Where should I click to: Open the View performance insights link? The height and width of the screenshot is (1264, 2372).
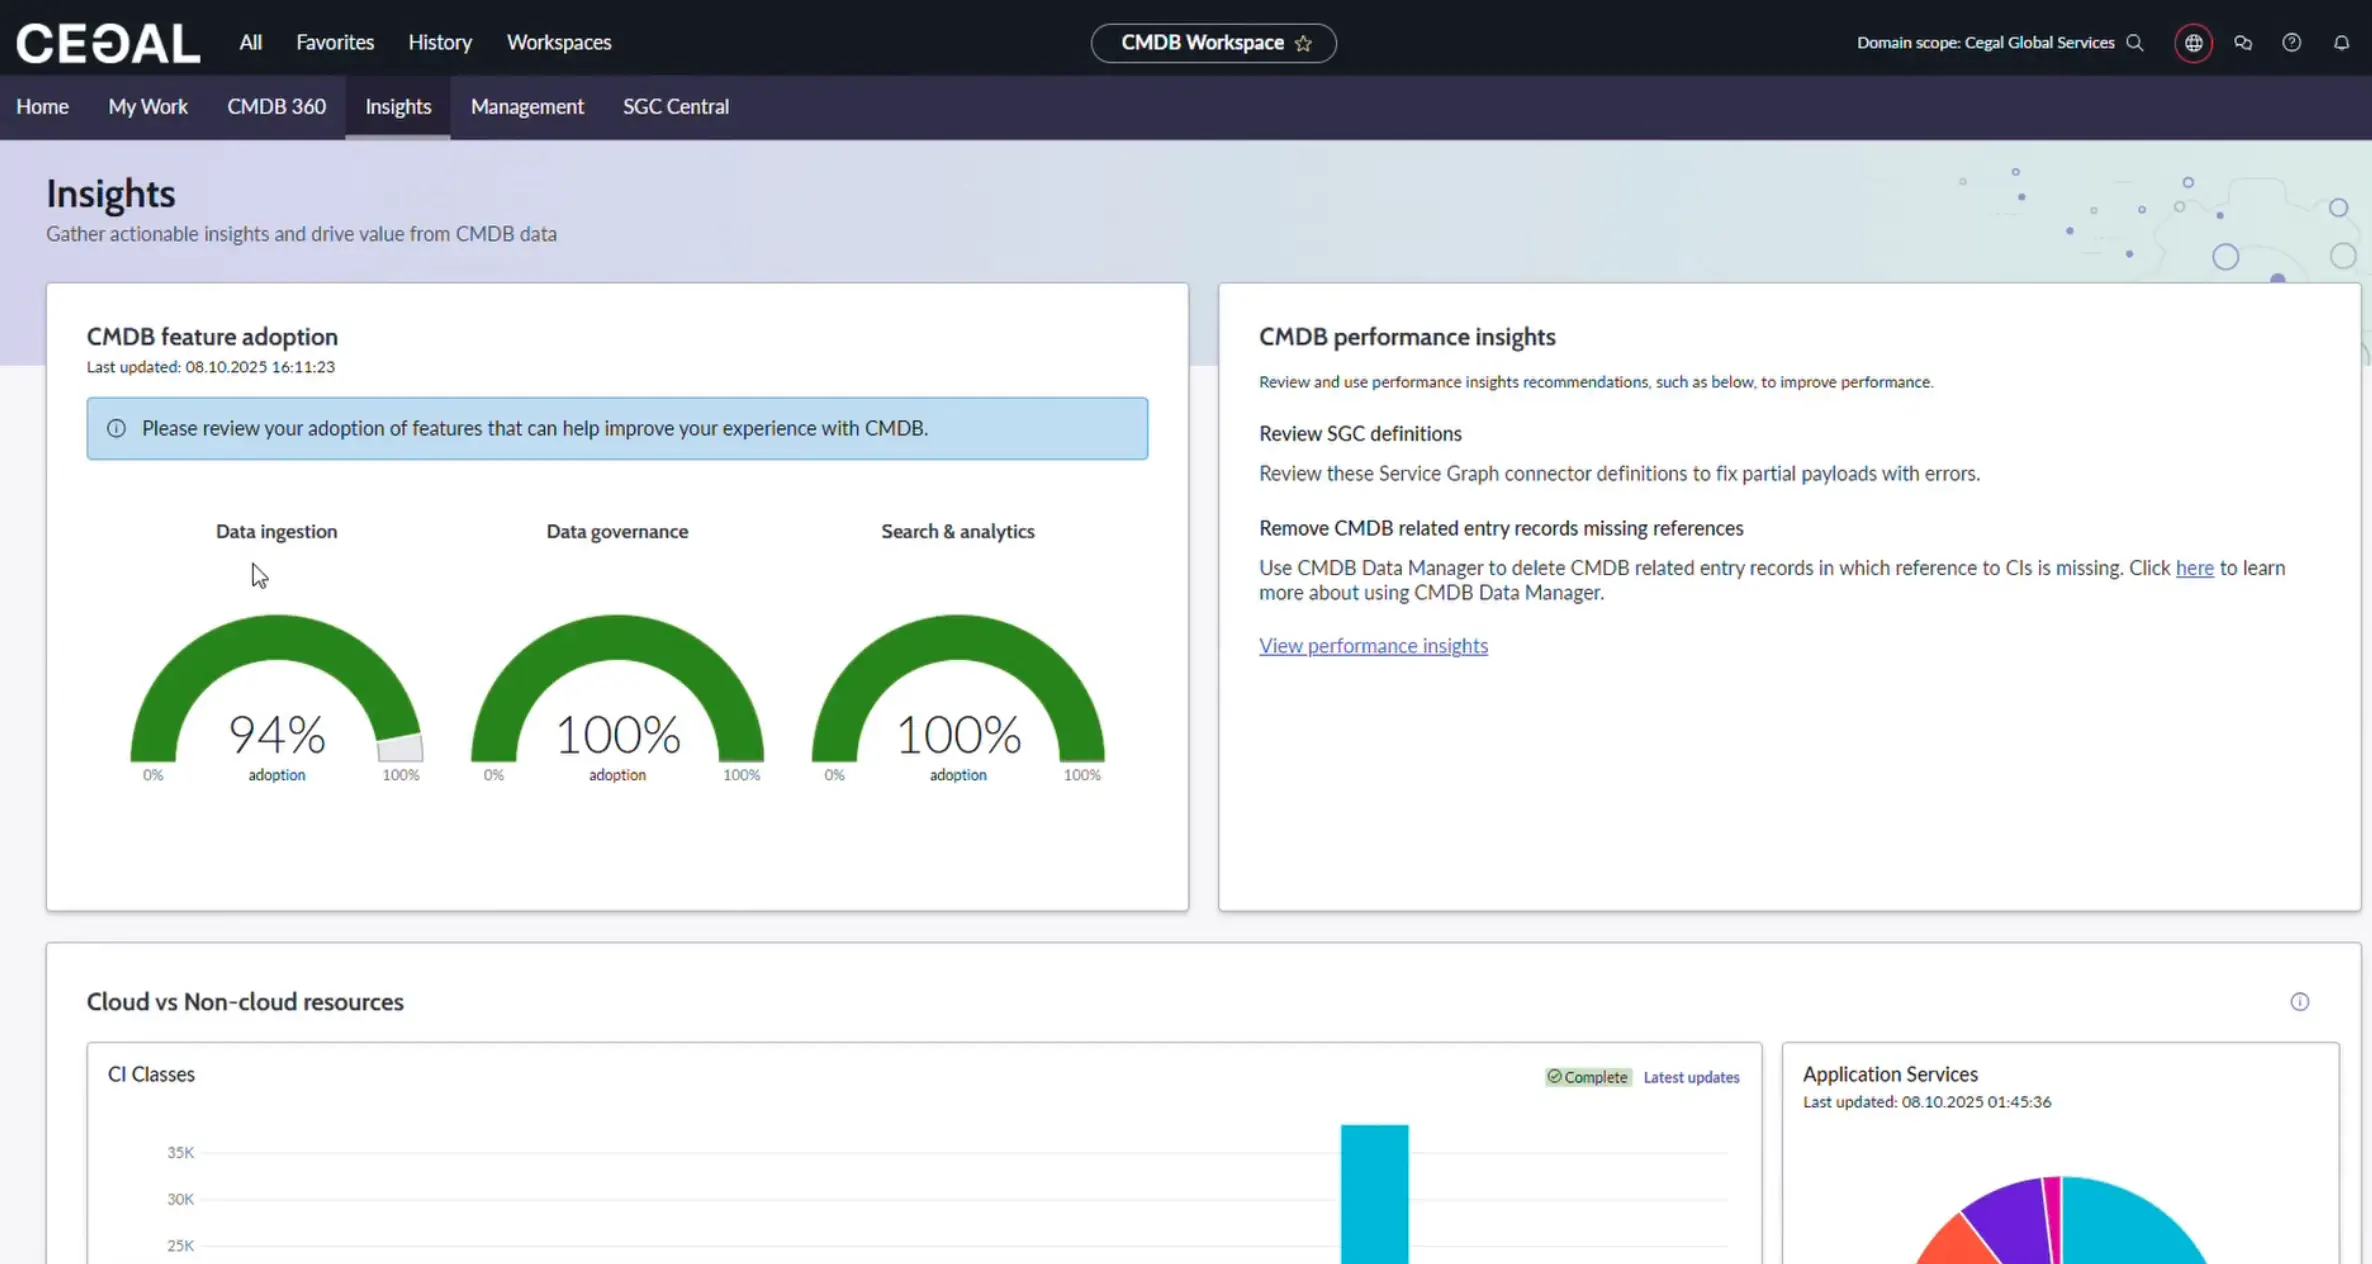pos(1373,646)
